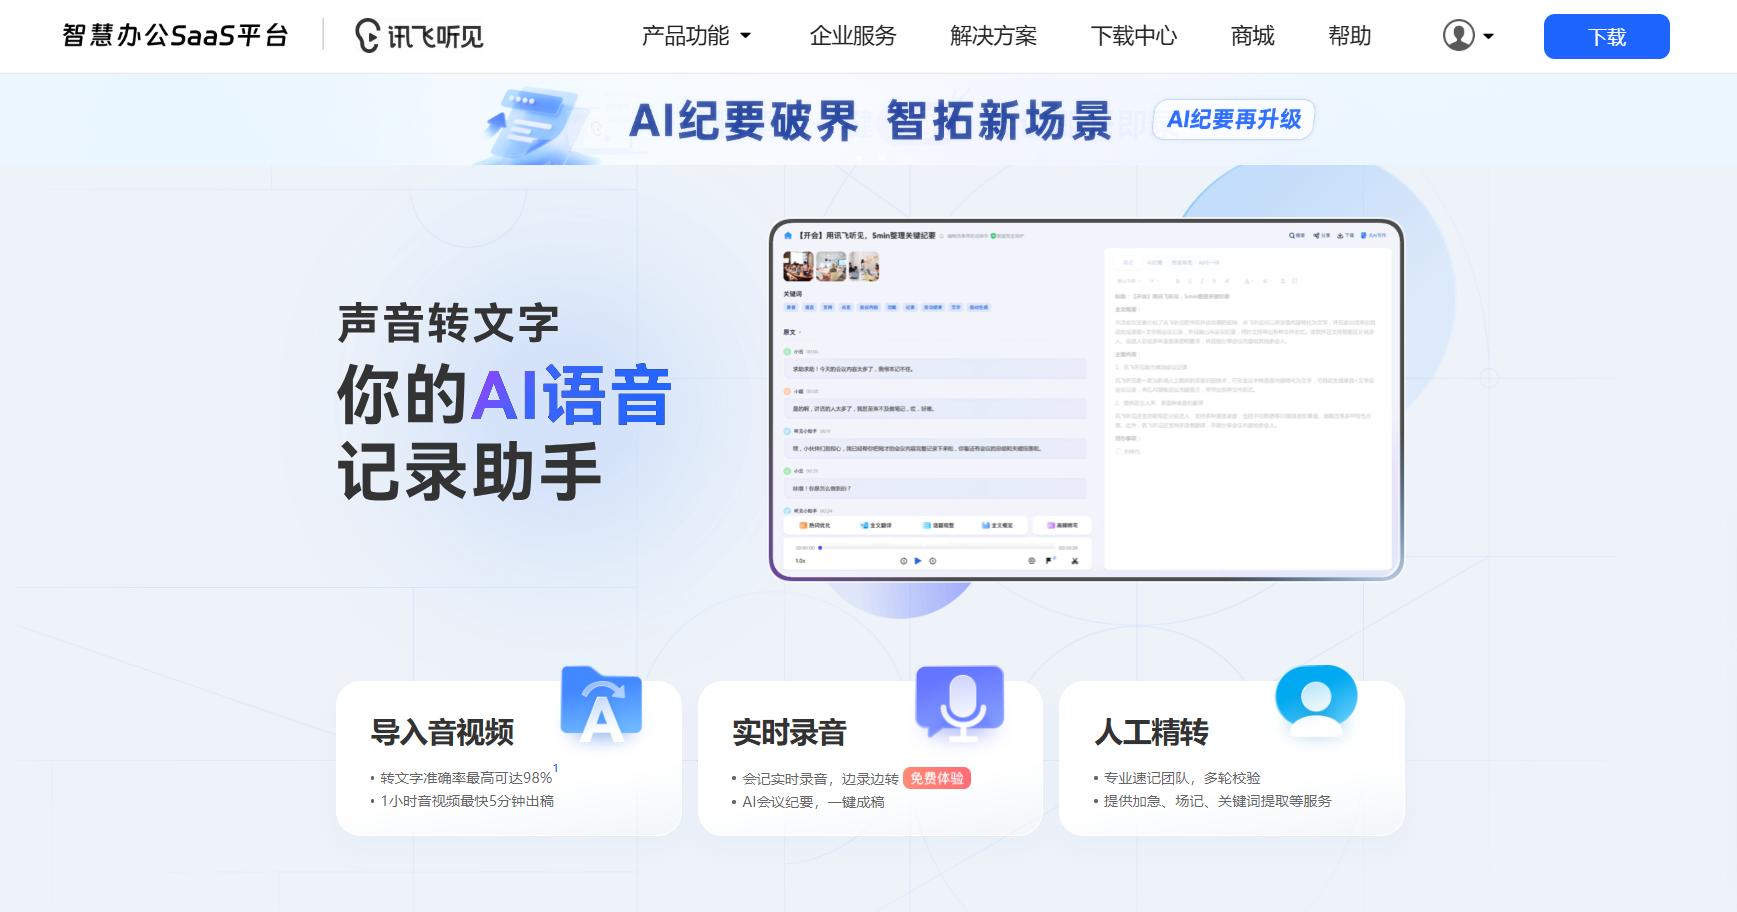Open the product preview screenshot image

point(1086,400)
